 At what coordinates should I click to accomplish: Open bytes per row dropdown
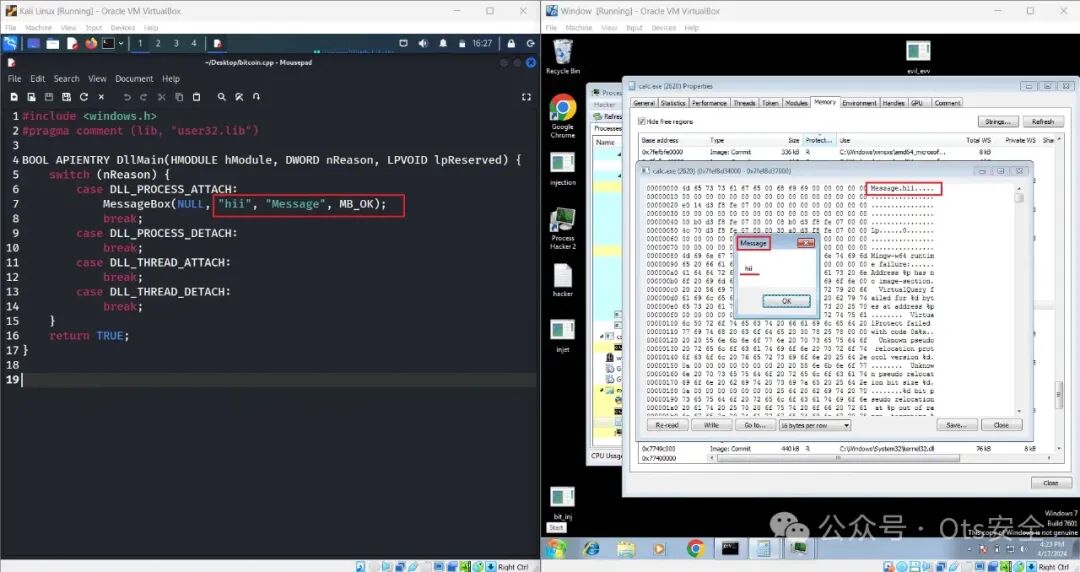pyautogui.click(x=816, y=425)
